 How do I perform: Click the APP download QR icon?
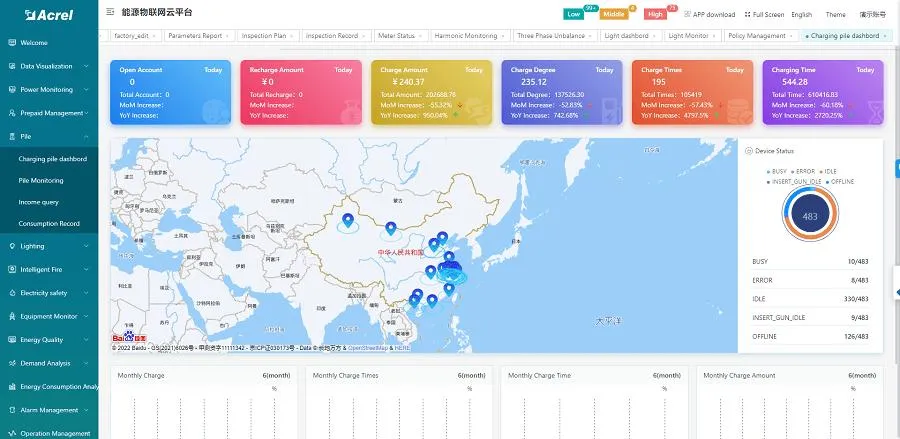point(687,15)
